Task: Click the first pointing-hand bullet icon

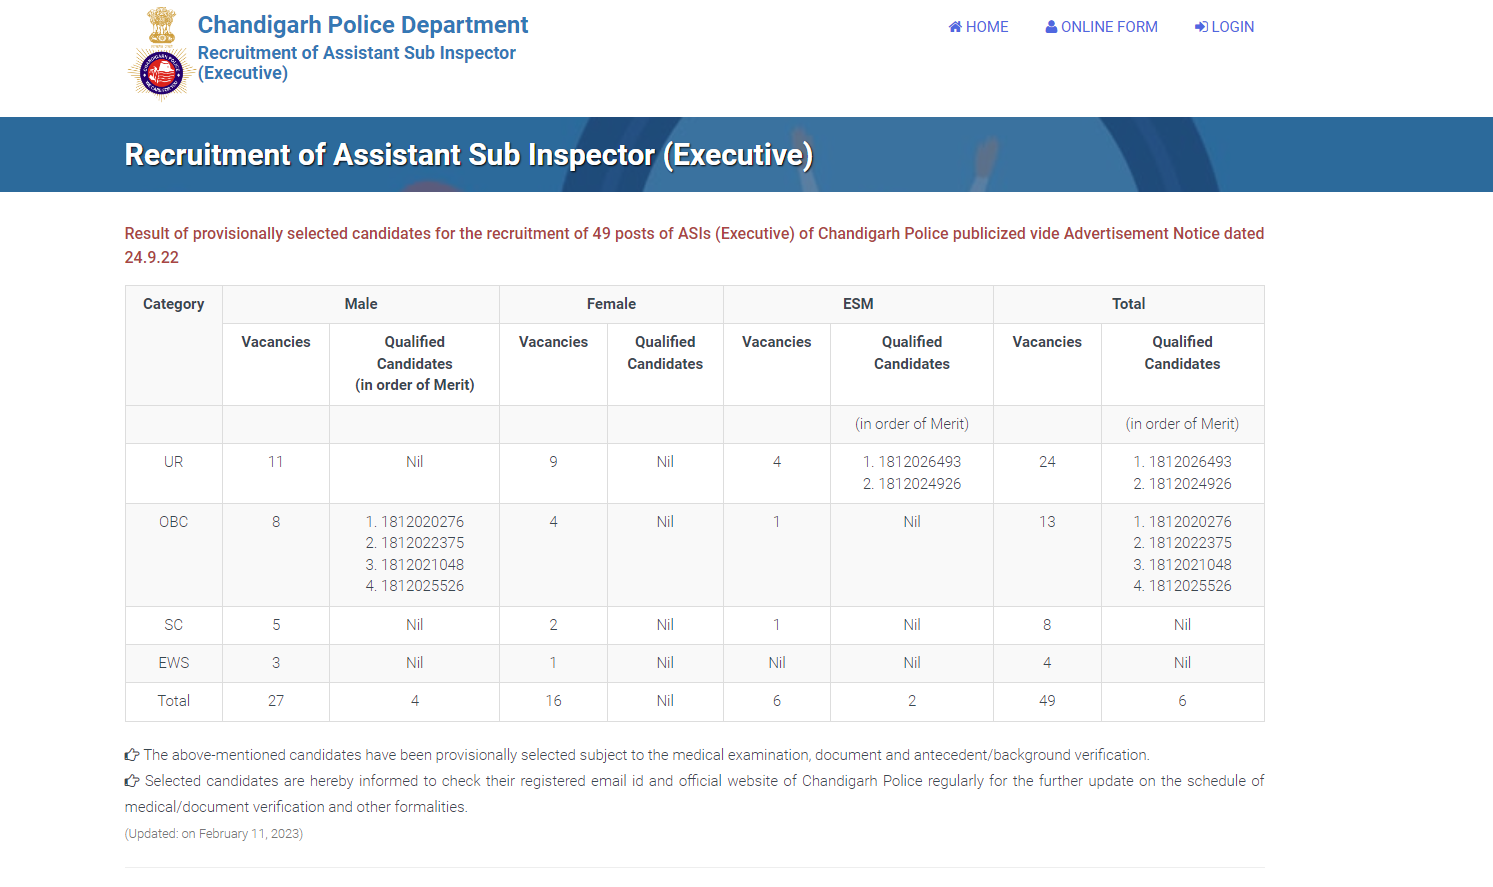Action: tap(132, 755)
